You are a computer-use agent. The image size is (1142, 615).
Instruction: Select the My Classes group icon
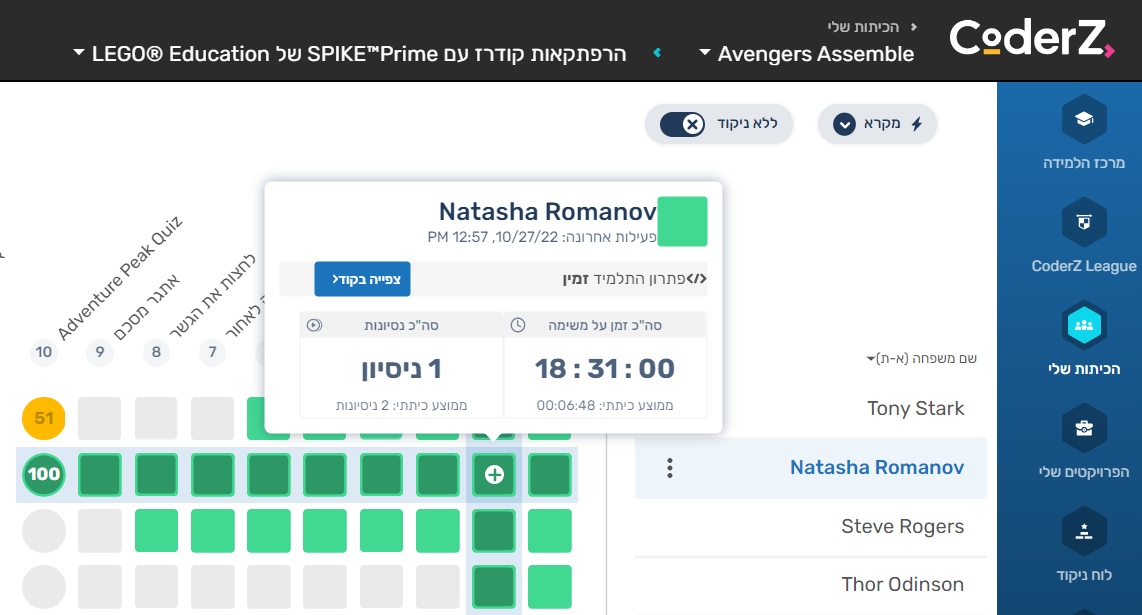1083,325
